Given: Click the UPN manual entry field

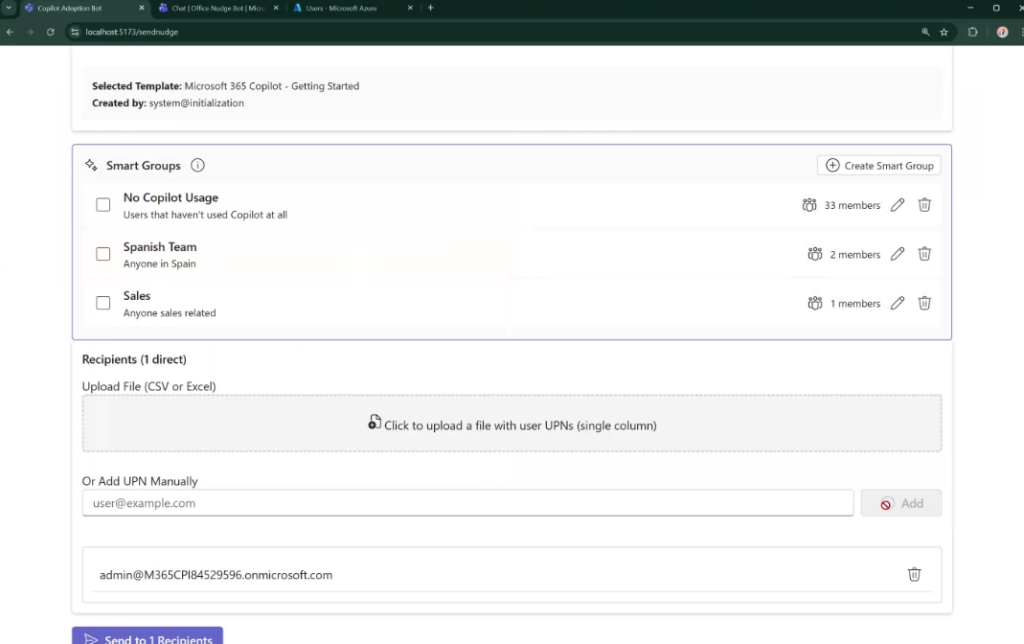Looking at the screenshot, I should (x=467, y=503).
